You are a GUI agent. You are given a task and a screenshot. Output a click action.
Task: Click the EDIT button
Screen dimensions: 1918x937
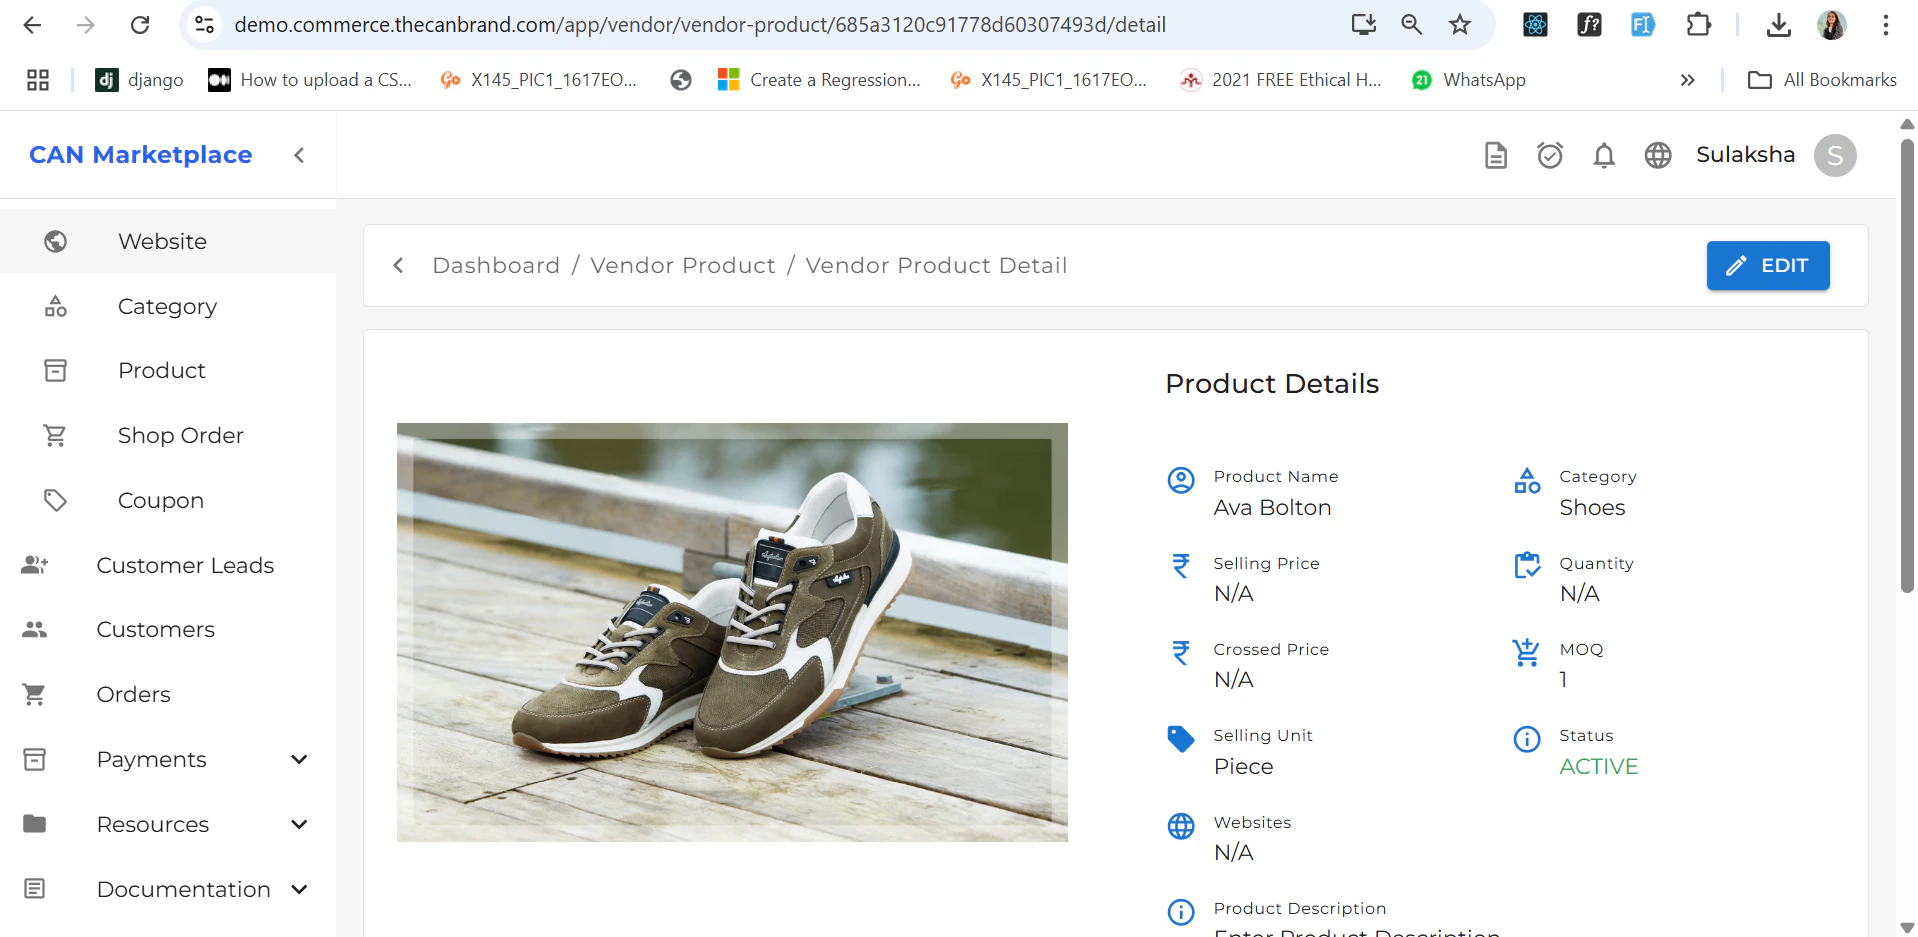(x=1766, y=265)
